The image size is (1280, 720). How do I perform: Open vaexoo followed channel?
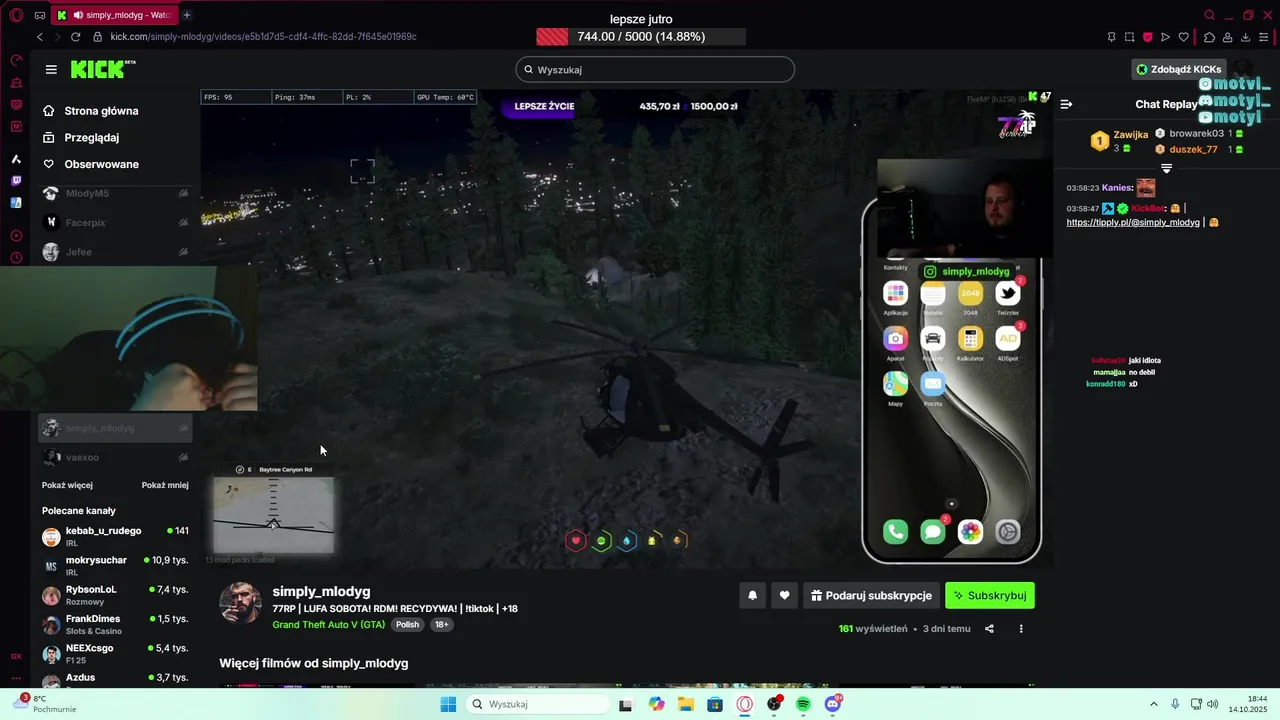click(115, 457)
